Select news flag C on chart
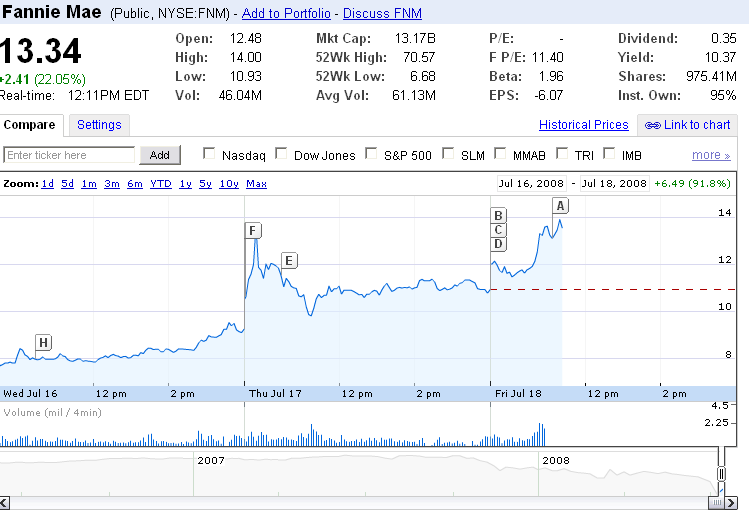The image size is (749, 517). pos(499,229)
